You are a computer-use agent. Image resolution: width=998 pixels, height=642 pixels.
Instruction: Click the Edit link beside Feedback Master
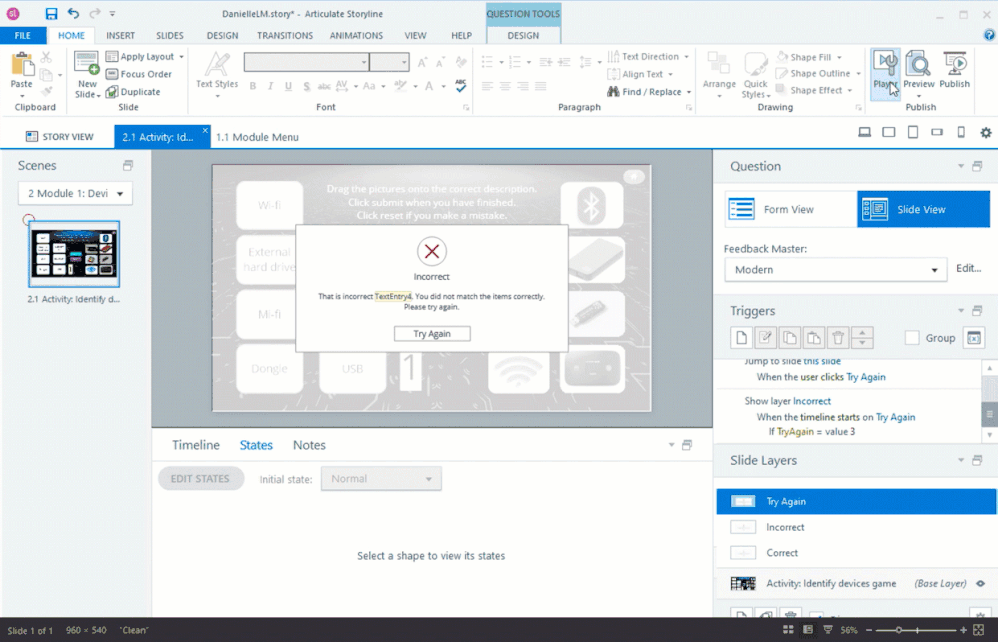[x=968, y=269]
